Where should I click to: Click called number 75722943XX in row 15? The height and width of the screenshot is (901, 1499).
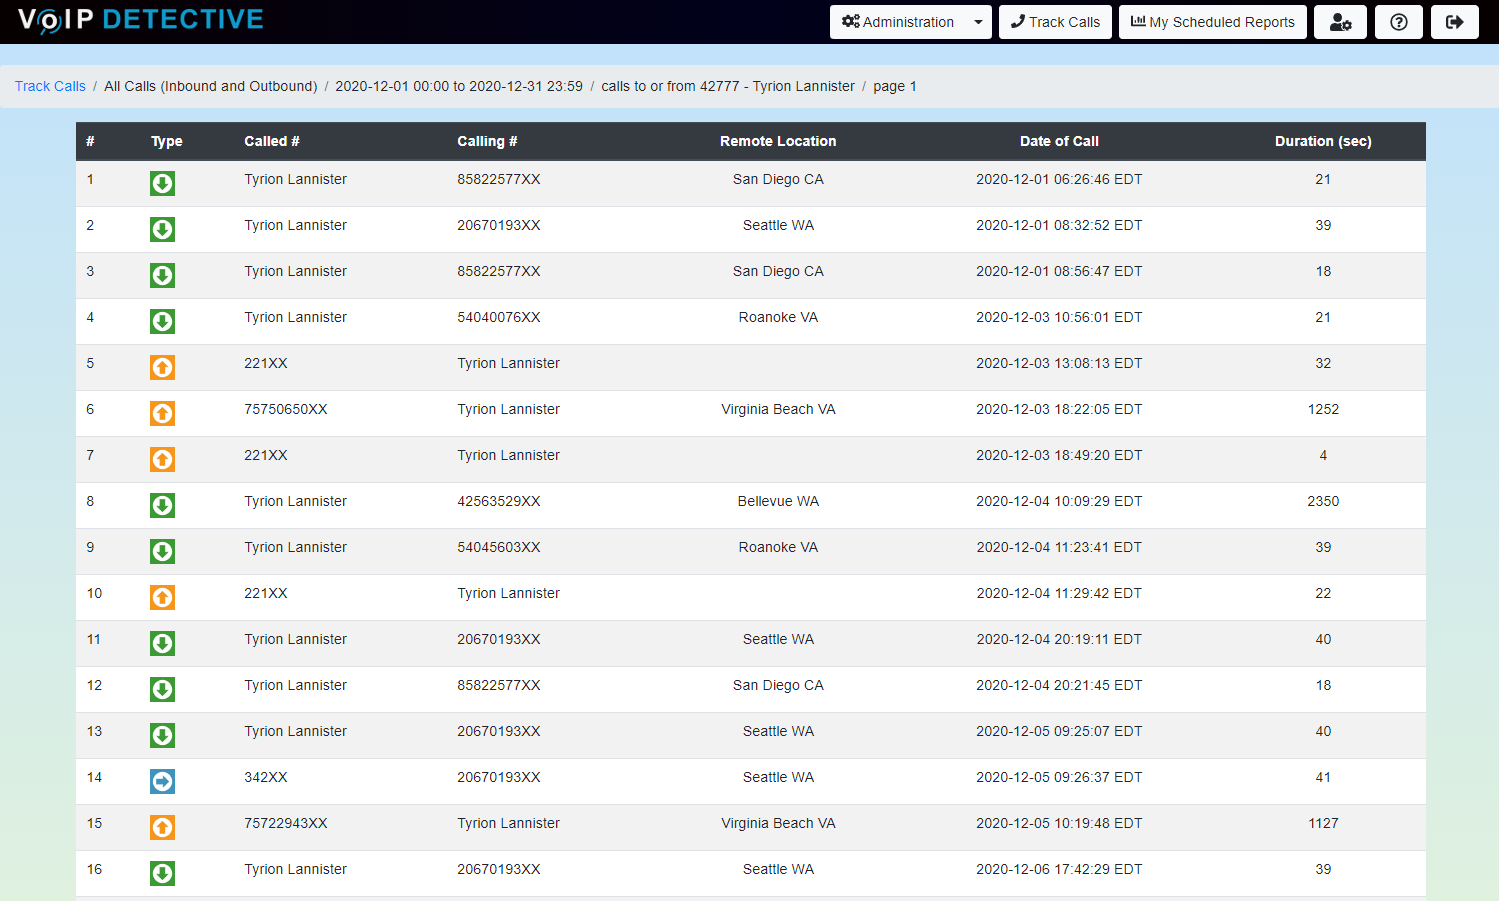coord(286,823)
